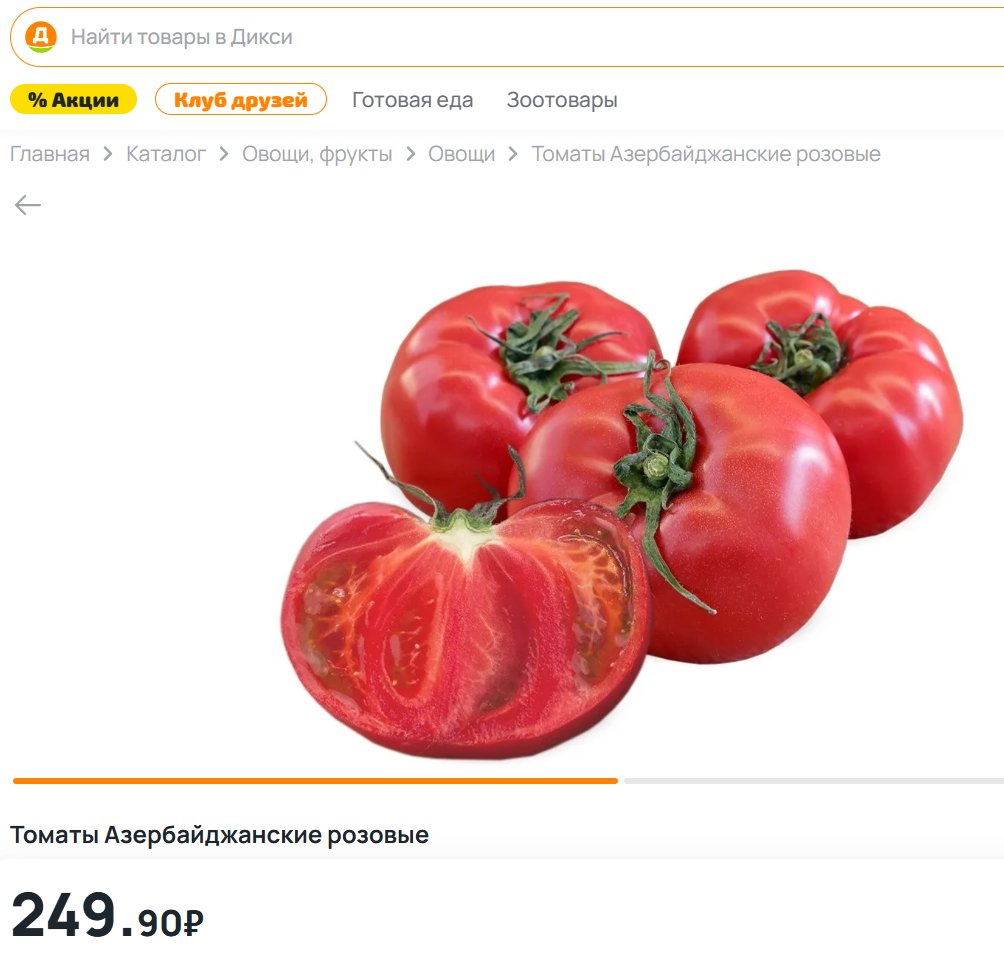Focus the Найти товары в Дикси search field

[x=507, y=37]
